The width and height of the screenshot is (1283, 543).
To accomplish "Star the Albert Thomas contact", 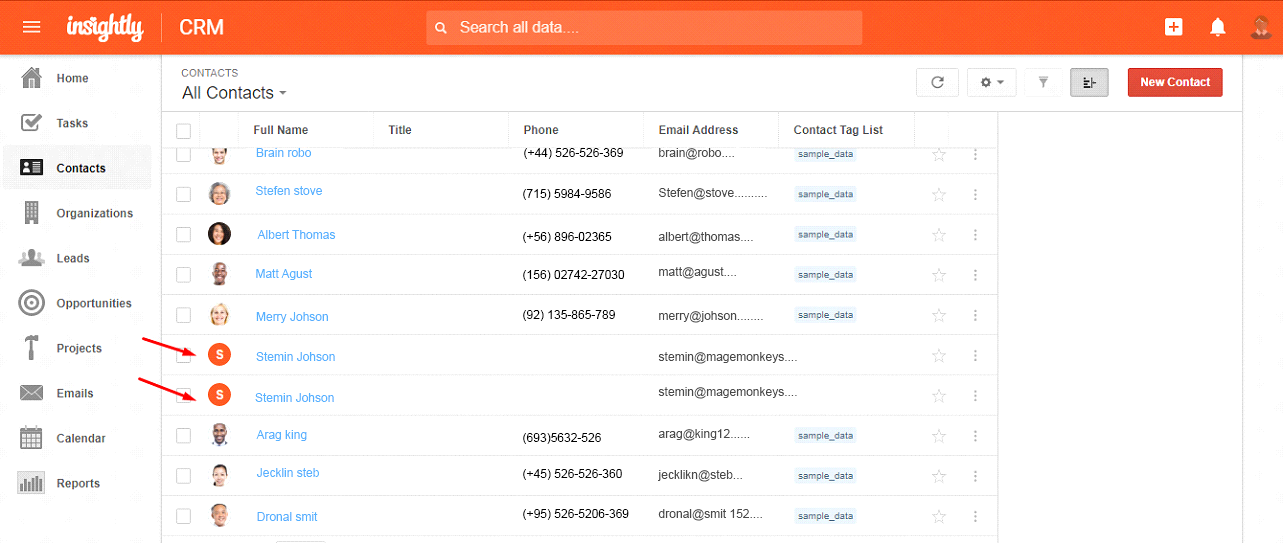I will tap(938, 235).
